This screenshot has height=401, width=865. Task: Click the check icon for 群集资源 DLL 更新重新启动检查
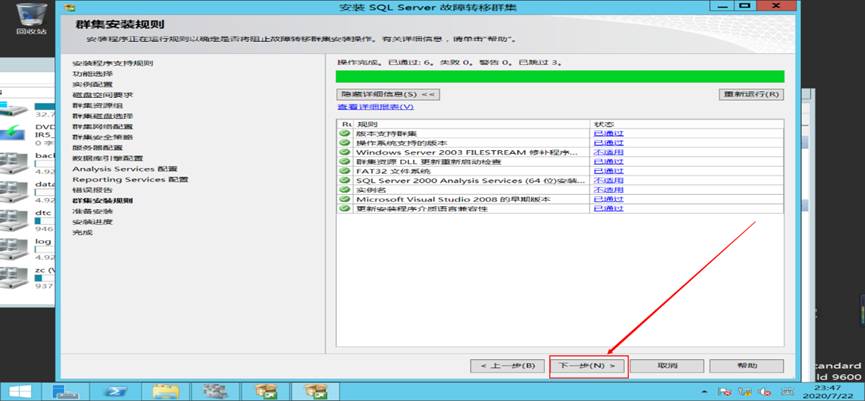click(x=344, y=162)
